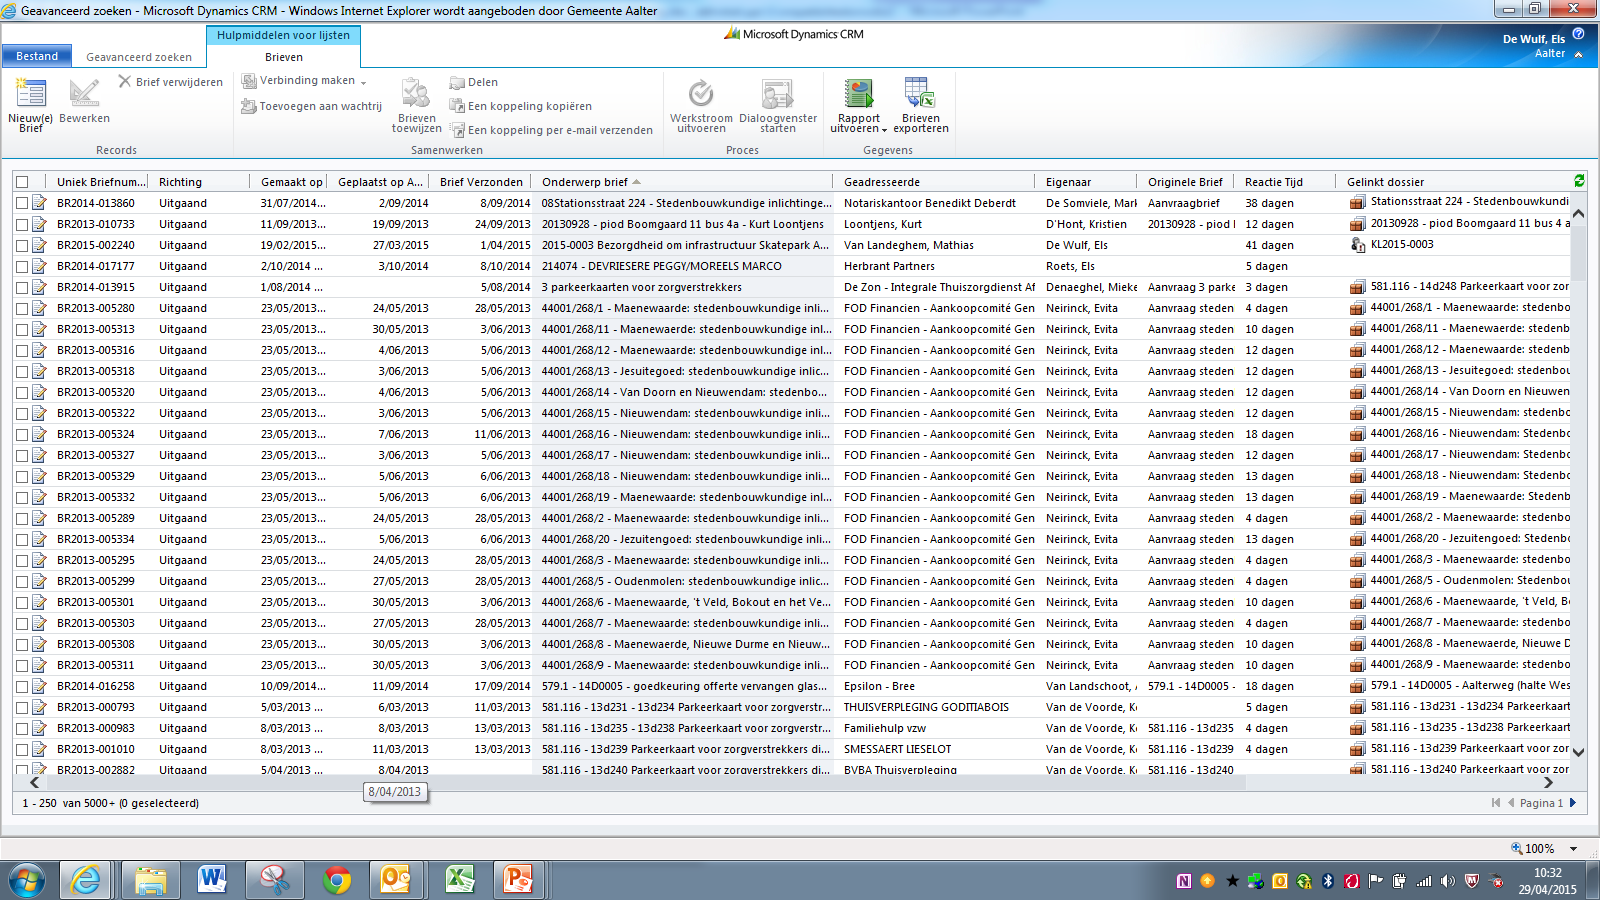Sort by Eigenaar column header
The height and width of the screenshot is (900, 1600).
point(1069,182)
